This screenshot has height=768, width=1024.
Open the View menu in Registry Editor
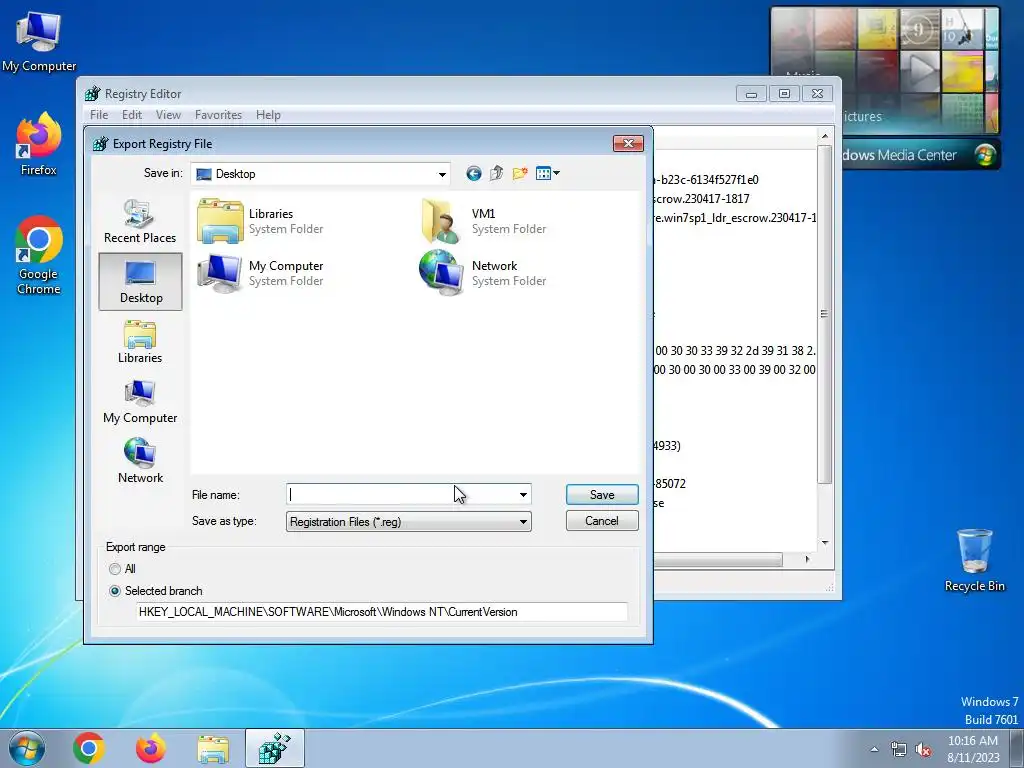tap(168, 115)
